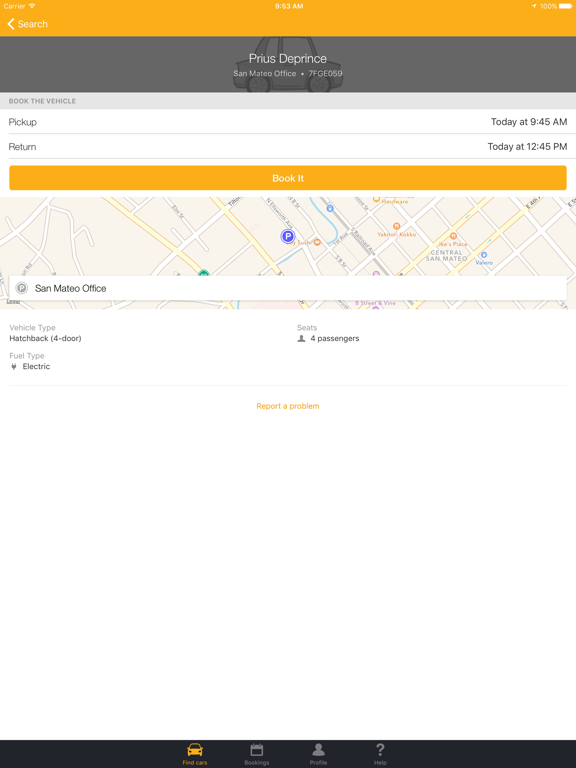This screenshot has width=576, height=768.
Task: Click the Electric fuel type text
Action: 36,366
